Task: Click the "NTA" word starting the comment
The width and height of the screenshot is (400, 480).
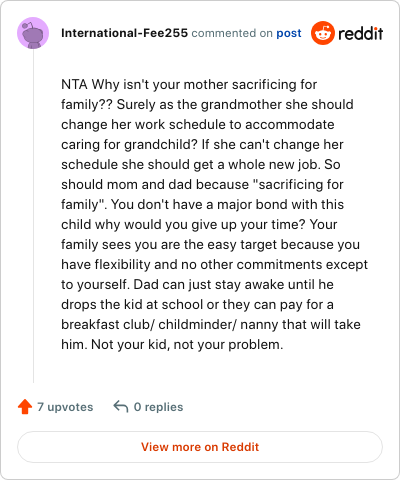Action: click(74, 85)
